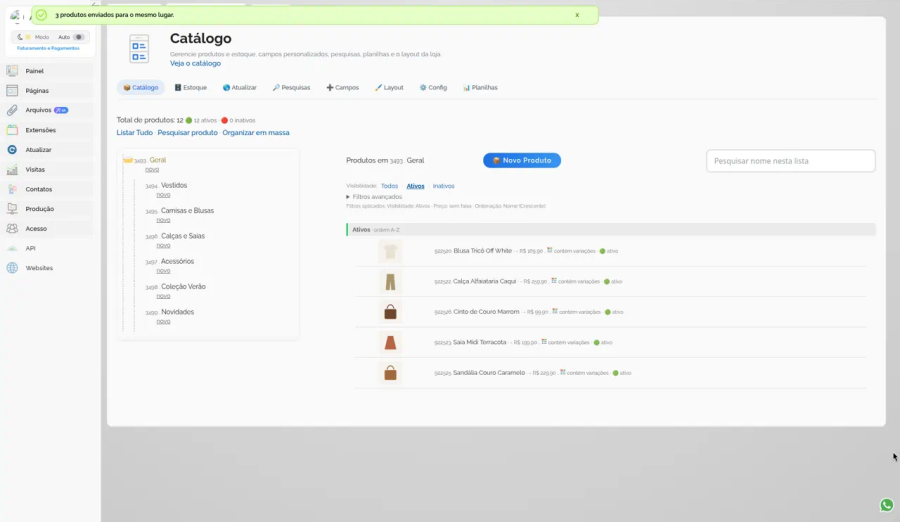Open the Produção sidebar icon
Screen dimensions: 900x522
12,209
